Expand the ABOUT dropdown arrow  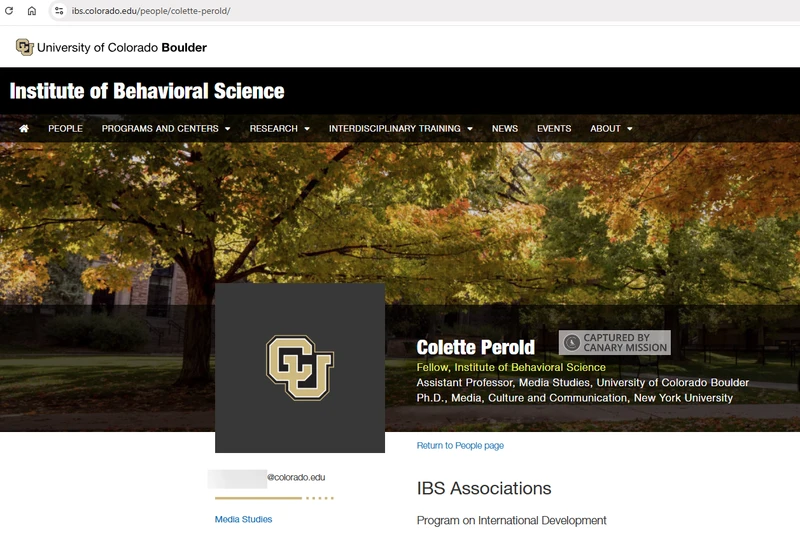[x=630, y=129]
